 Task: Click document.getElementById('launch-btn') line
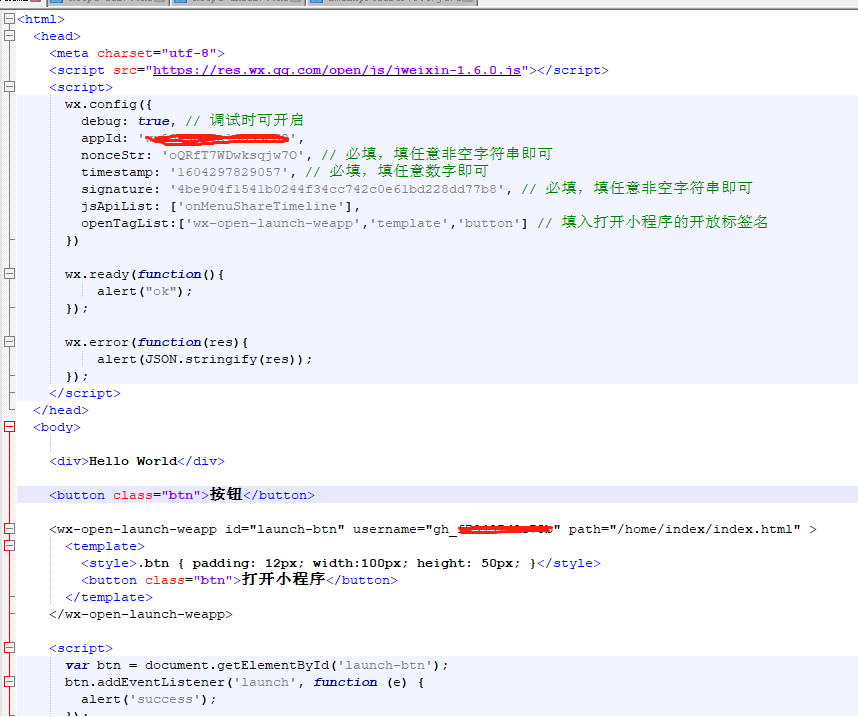point(257,665)
